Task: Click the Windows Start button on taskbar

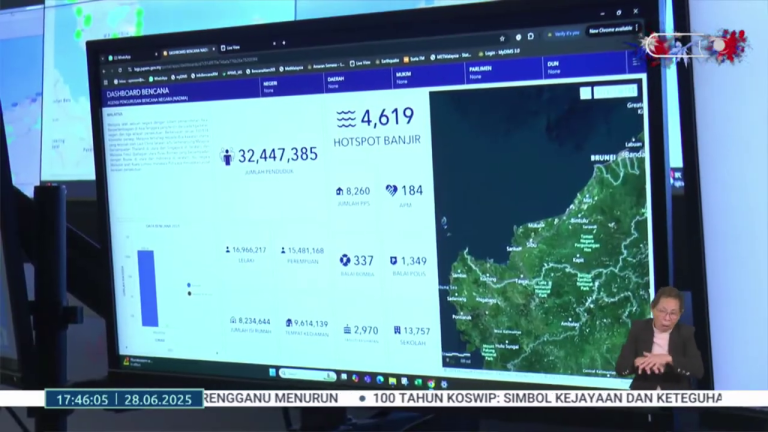Action: (270, 373)
